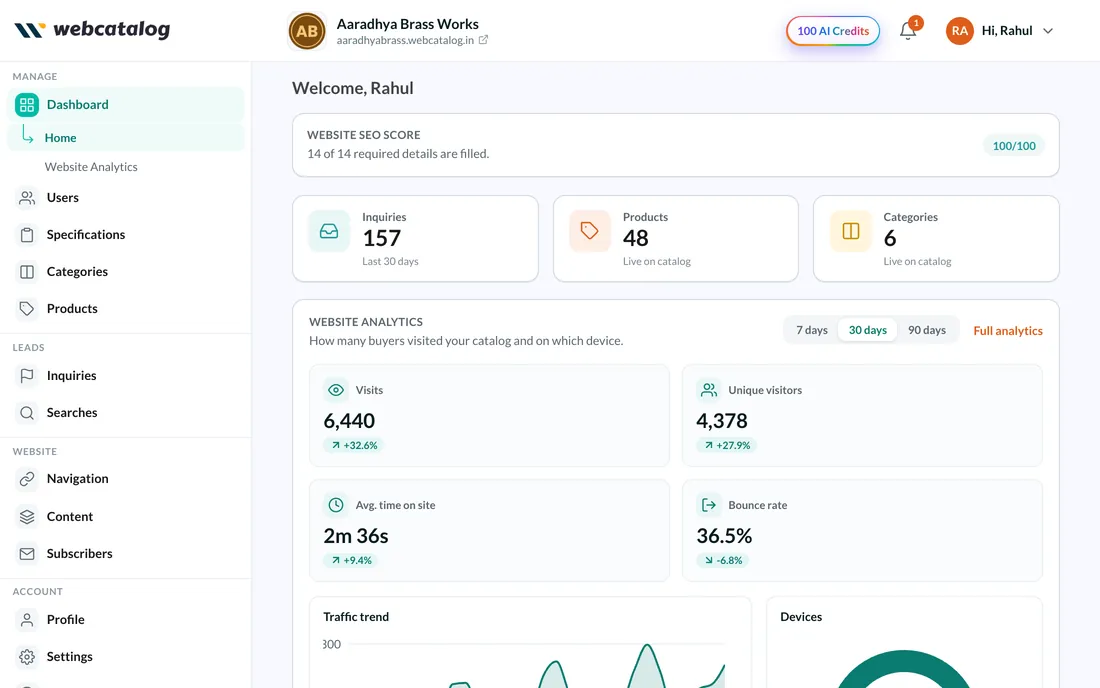Image resolution: width=1100 pixels, height=688 pixels.
Task: Click the Traffic trend chart title
Action: (356, 616)
